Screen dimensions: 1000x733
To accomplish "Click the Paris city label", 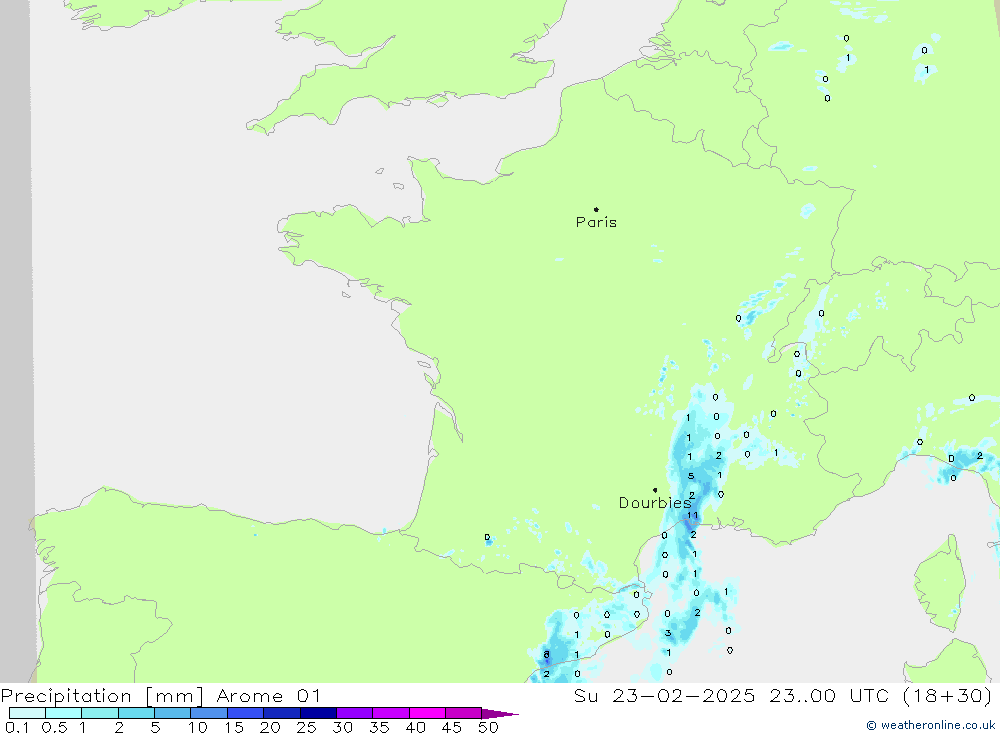I will tap(596, 222).
